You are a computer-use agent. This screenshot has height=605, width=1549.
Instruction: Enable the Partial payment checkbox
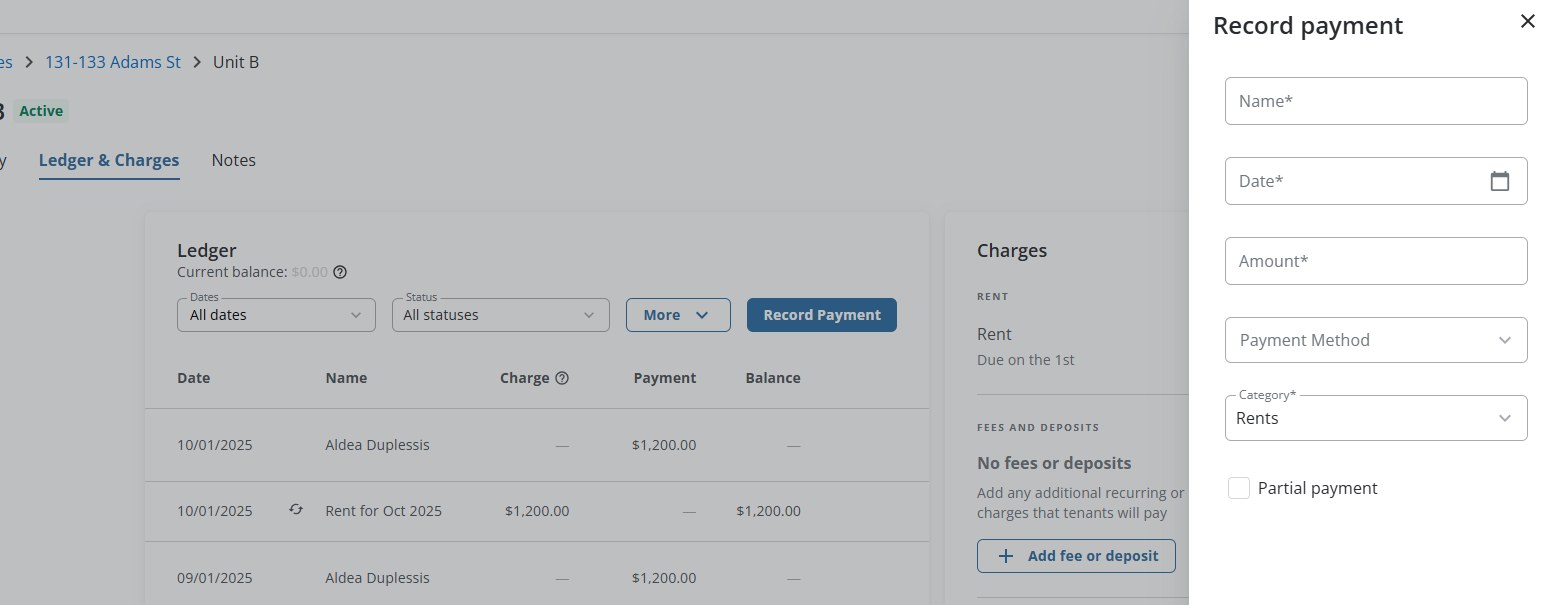[1239, 488]
